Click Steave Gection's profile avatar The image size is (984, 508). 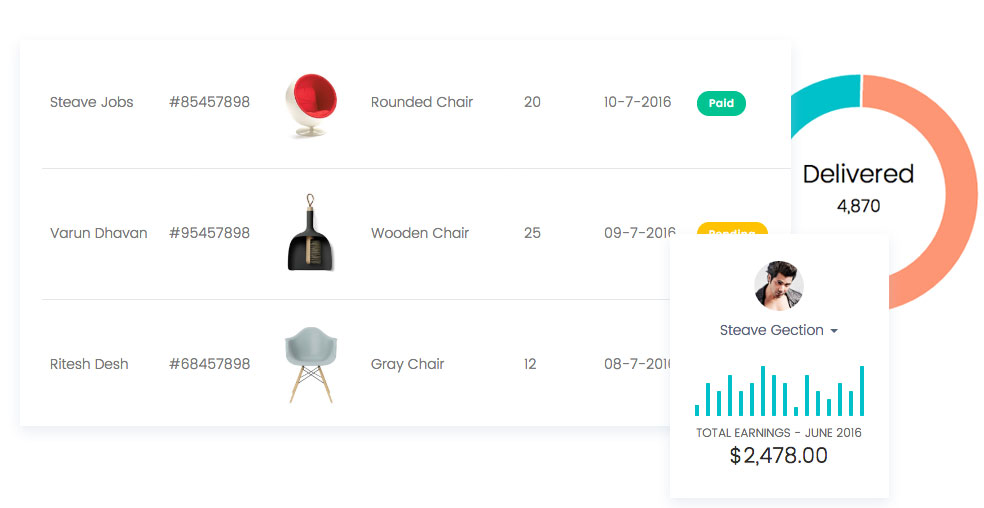[x=778, y=285]
